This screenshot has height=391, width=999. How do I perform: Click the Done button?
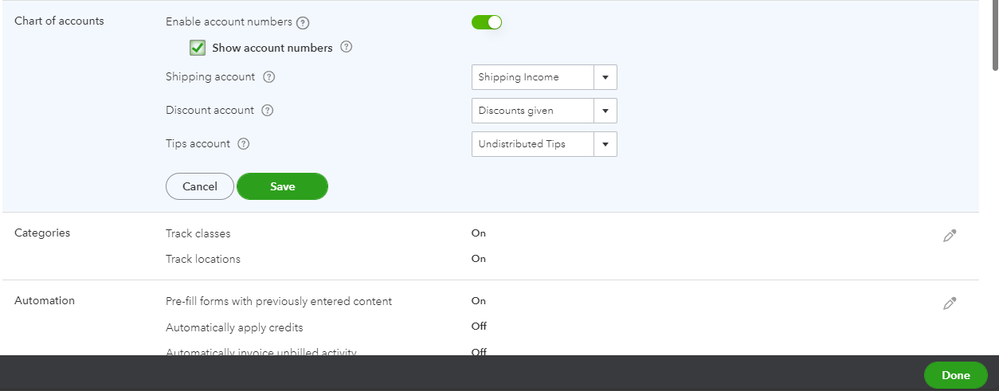click(x=956, y=375)
